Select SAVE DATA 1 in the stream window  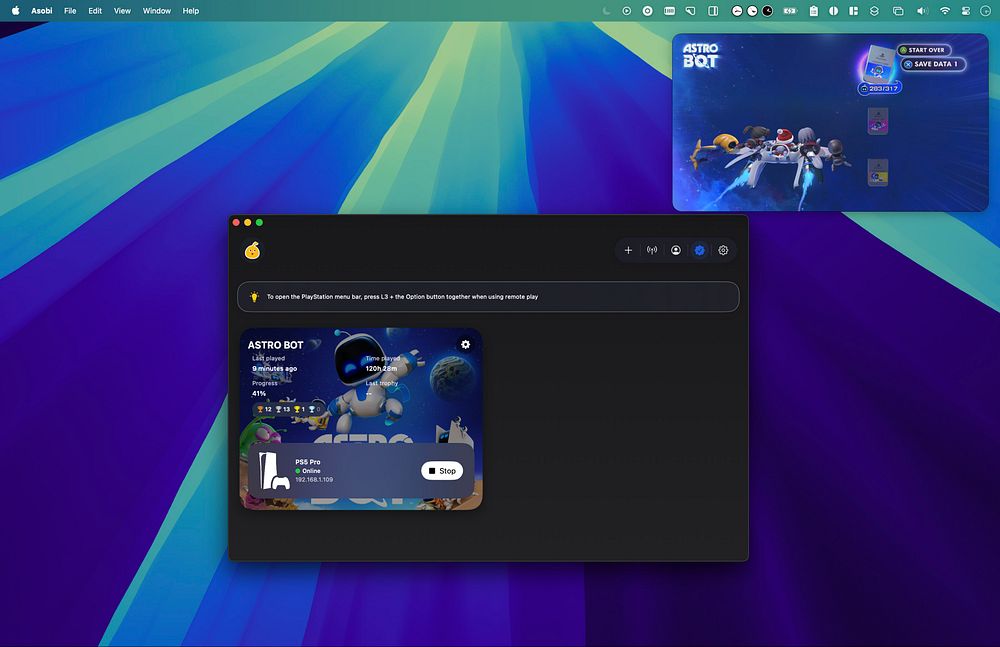coord(933,64)
